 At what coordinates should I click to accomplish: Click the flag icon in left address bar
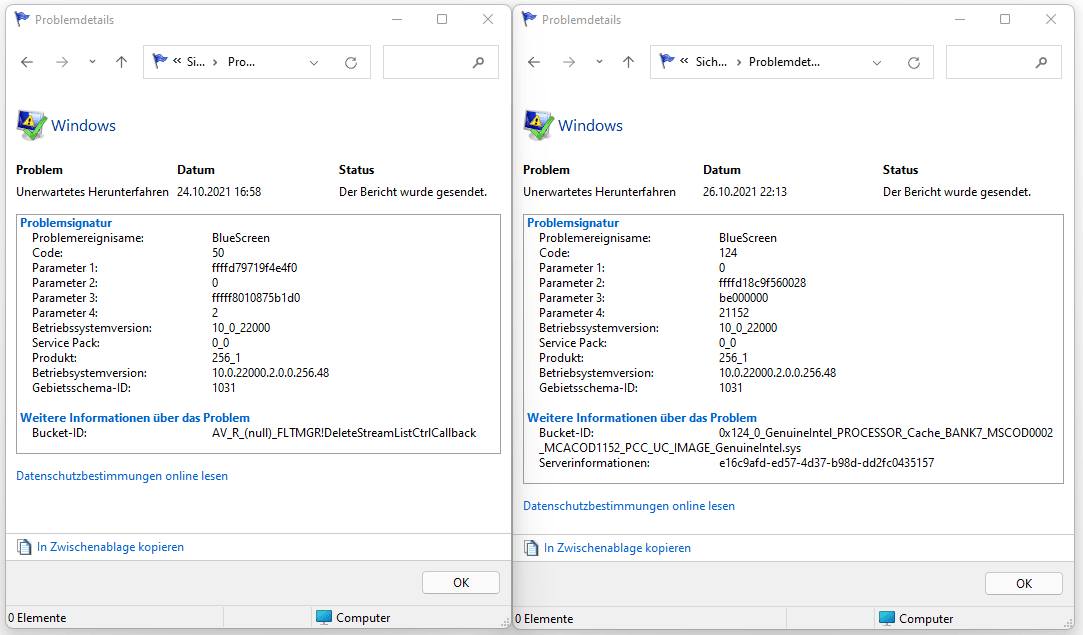(x=160, y=61)
